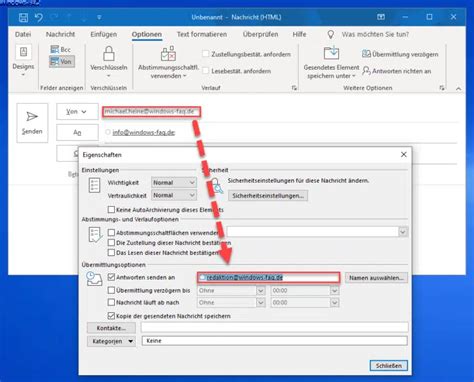Click Übermittlung verzögern in the ribbon
474x382 pixels.
coord(400,54)
